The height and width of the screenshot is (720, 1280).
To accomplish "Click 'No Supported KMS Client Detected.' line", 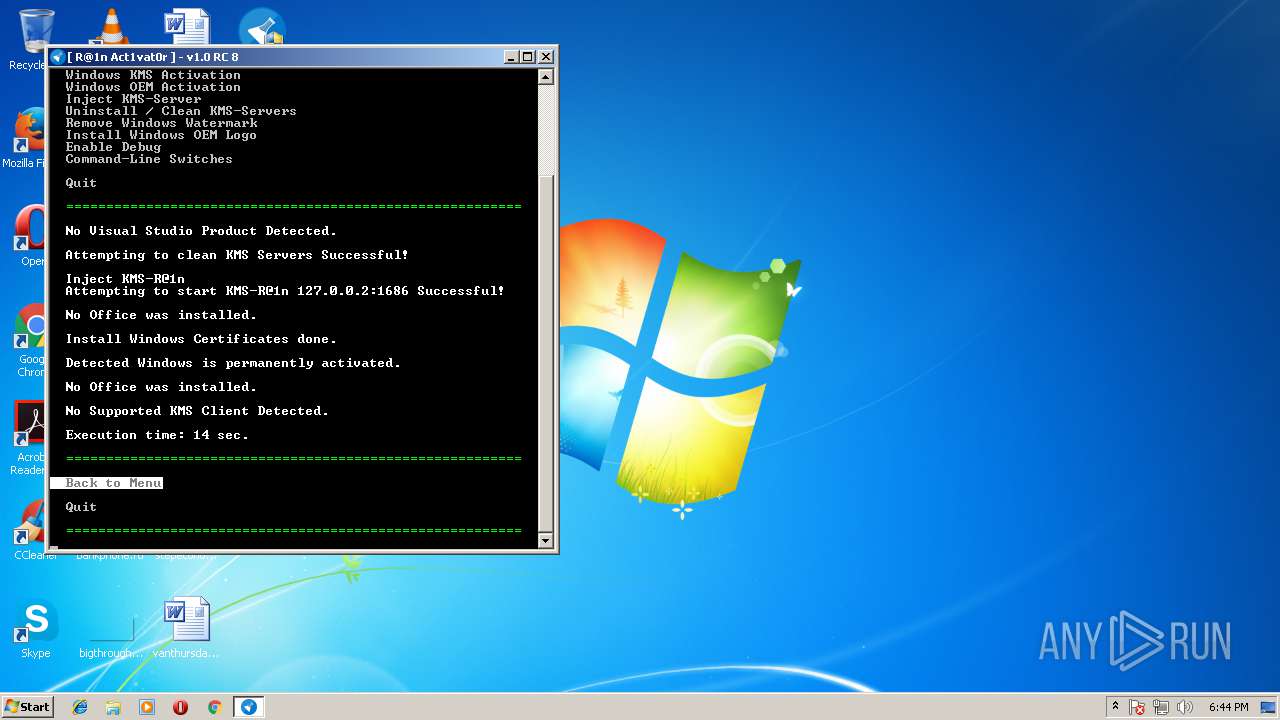I will pos(197,411).
